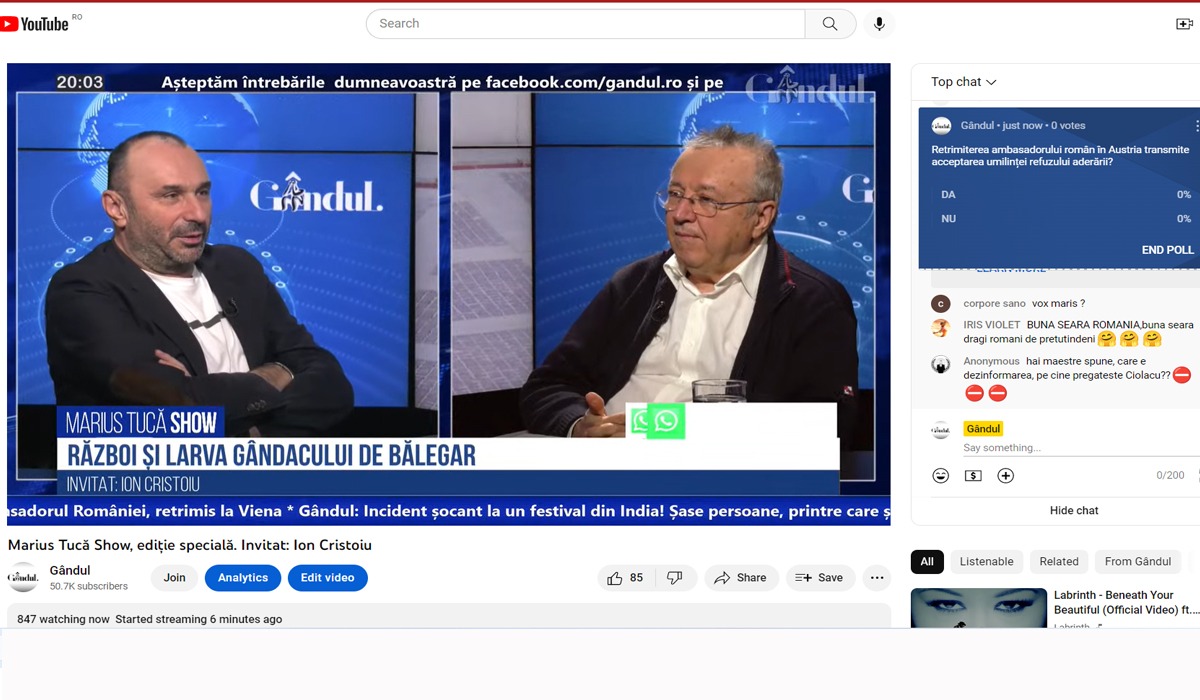Click the '50.7K subscribers' text
The width and height of the screenshot is (1200, 700).
[x=89, y=586]
